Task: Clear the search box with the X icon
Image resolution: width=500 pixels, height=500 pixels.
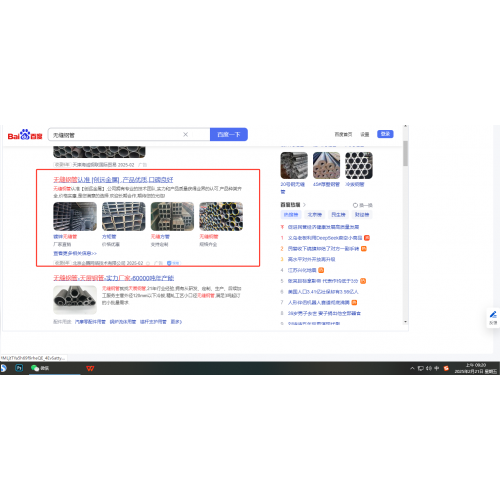Action: (x=186, y=134)
